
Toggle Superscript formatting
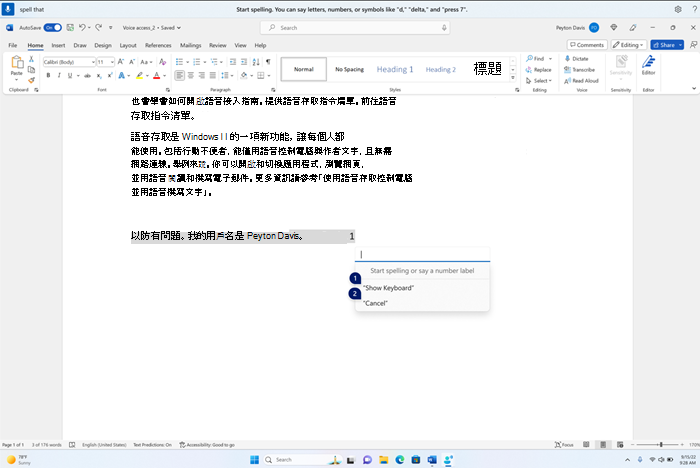click(109, 75)
